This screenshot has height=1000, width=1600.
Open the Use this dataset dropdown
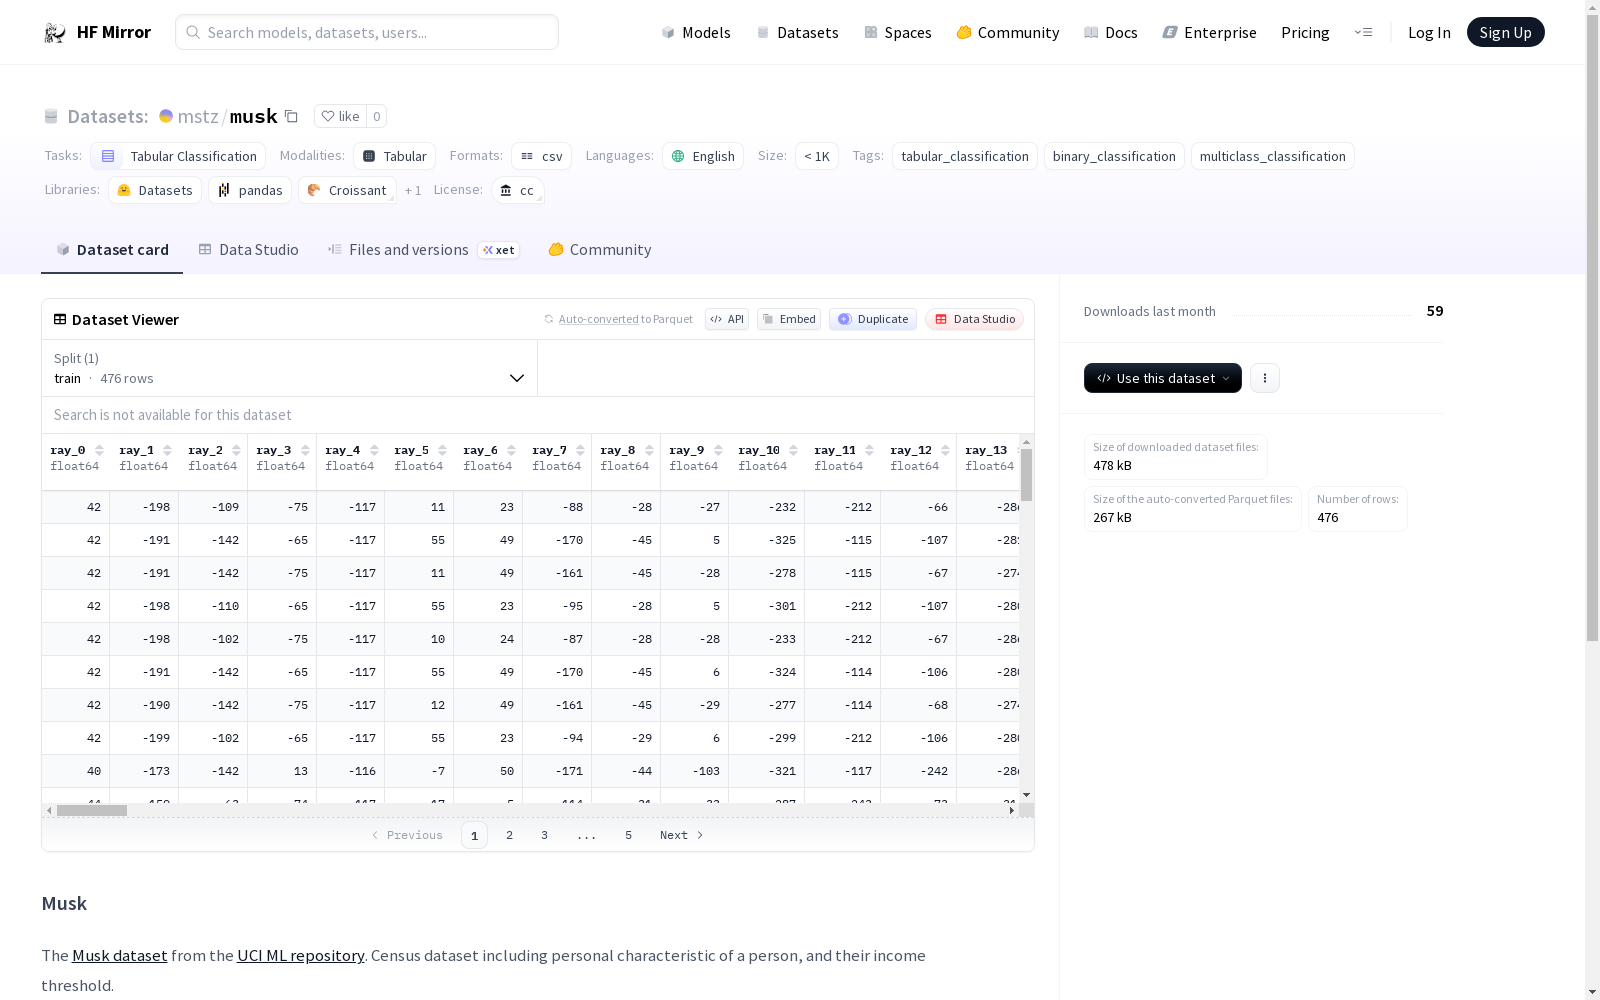pos(1163,378)
